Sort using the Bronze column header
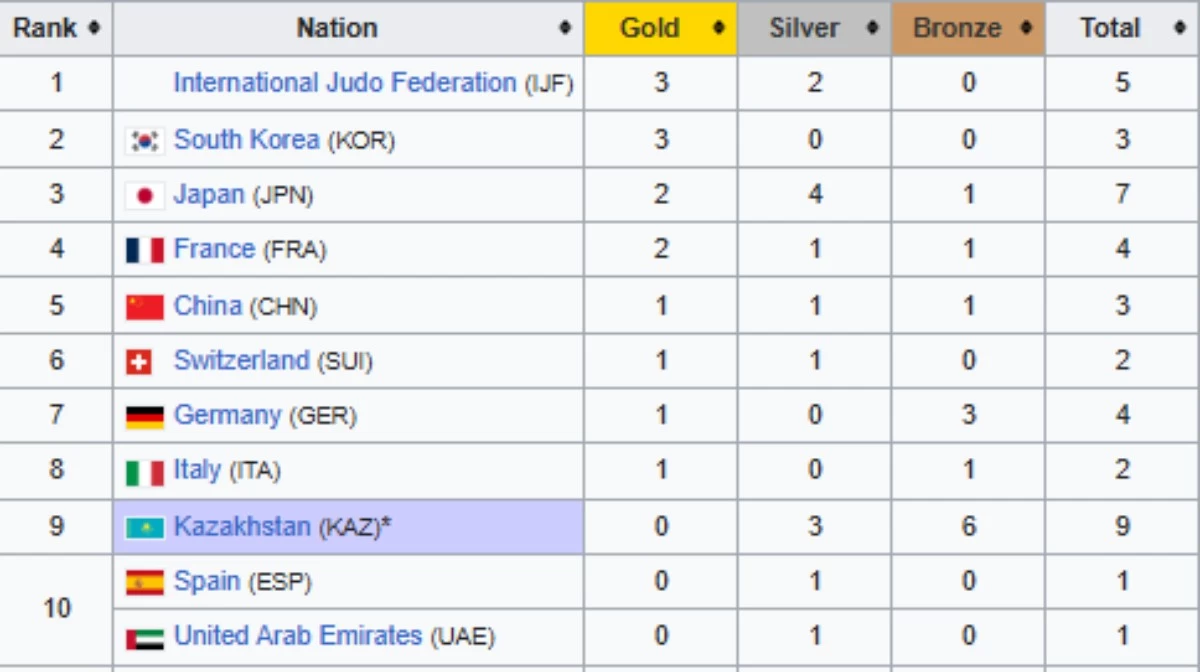Image resolution: width=1200 pixels, height=672 pixels. click(x=969, y=28)
